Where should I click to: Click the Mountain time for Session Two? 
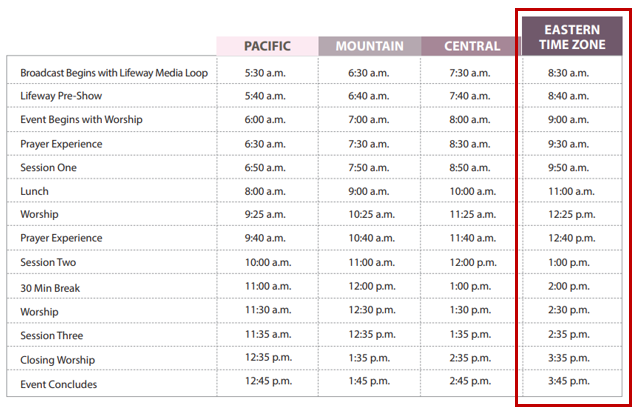tap(369, 262)
